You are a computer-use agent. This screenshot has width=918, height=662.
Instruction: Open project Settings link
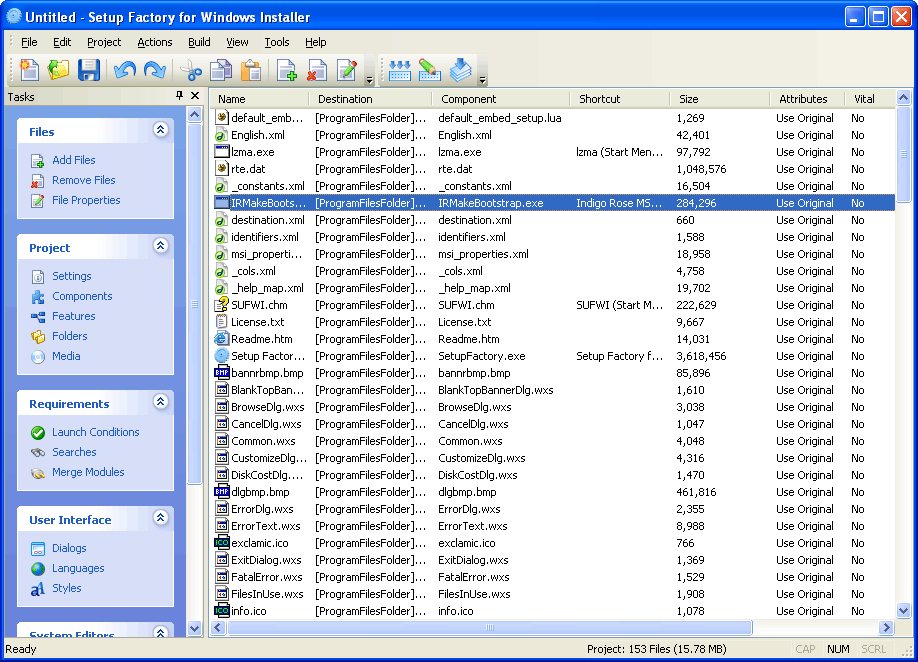click(x=71, y=276)
